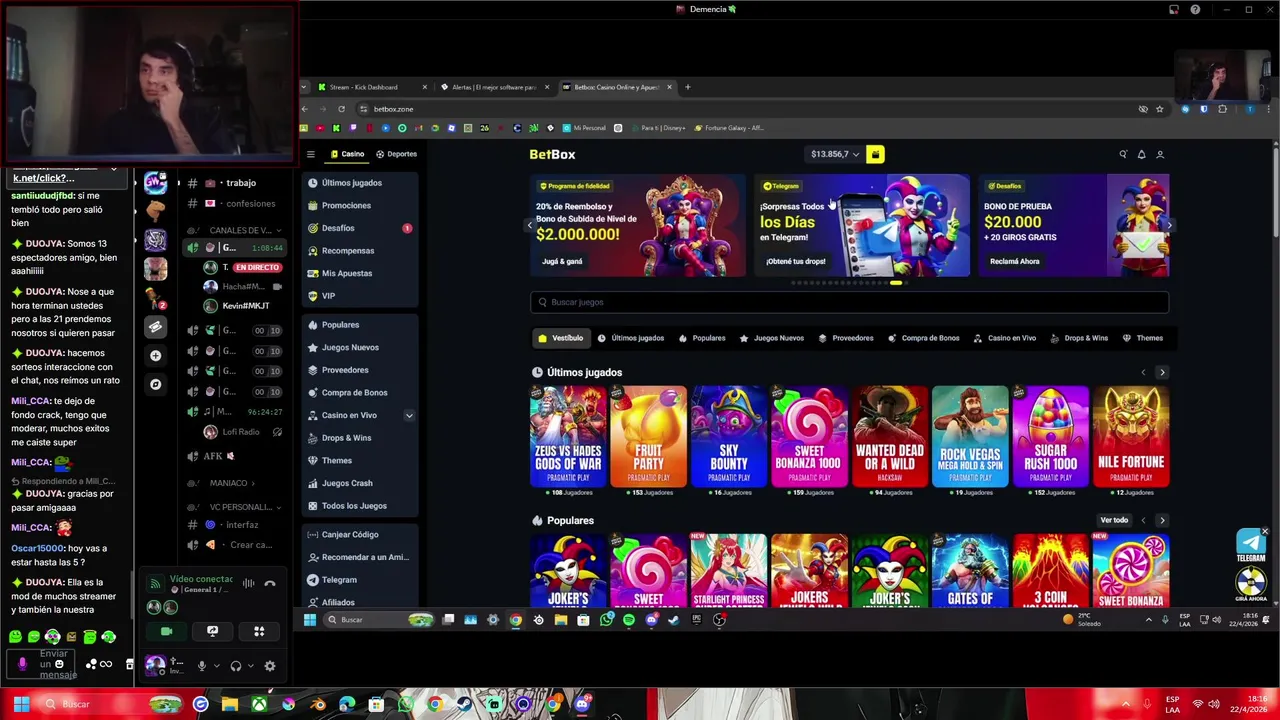Expand the $13.856,7 balance dropdown
This screenshot has height=720, width=1280.
click(855, 155)
